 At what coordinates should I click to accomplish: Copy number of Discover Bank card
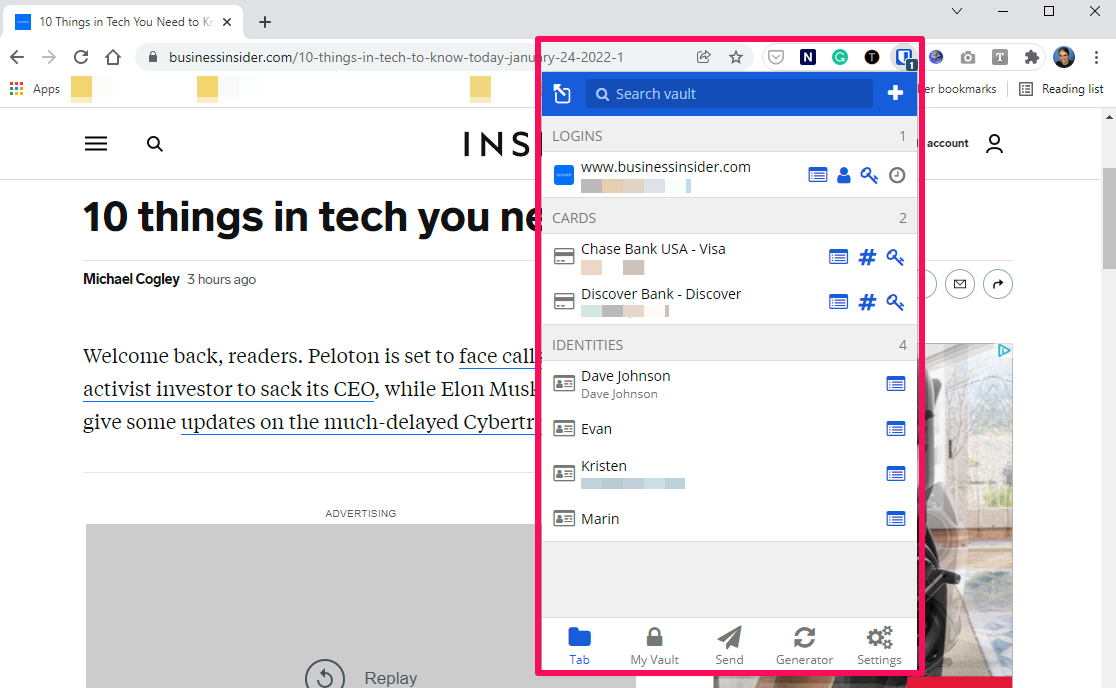[x=867, y=302]
